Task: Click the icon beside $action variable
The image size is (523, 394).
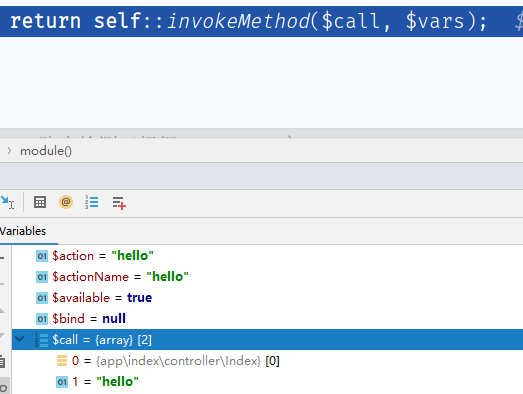Action: coord(42,256)
